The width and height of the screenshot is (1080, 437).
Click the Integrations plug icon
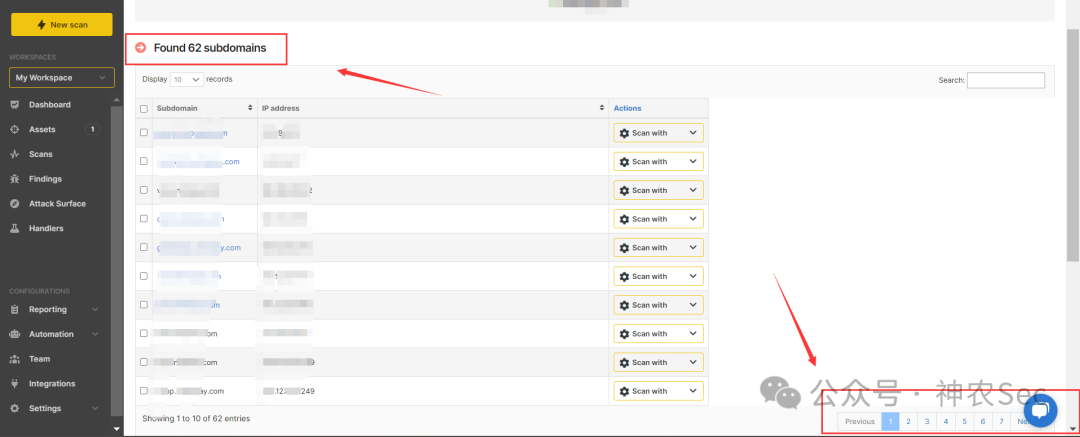point(14,384)
